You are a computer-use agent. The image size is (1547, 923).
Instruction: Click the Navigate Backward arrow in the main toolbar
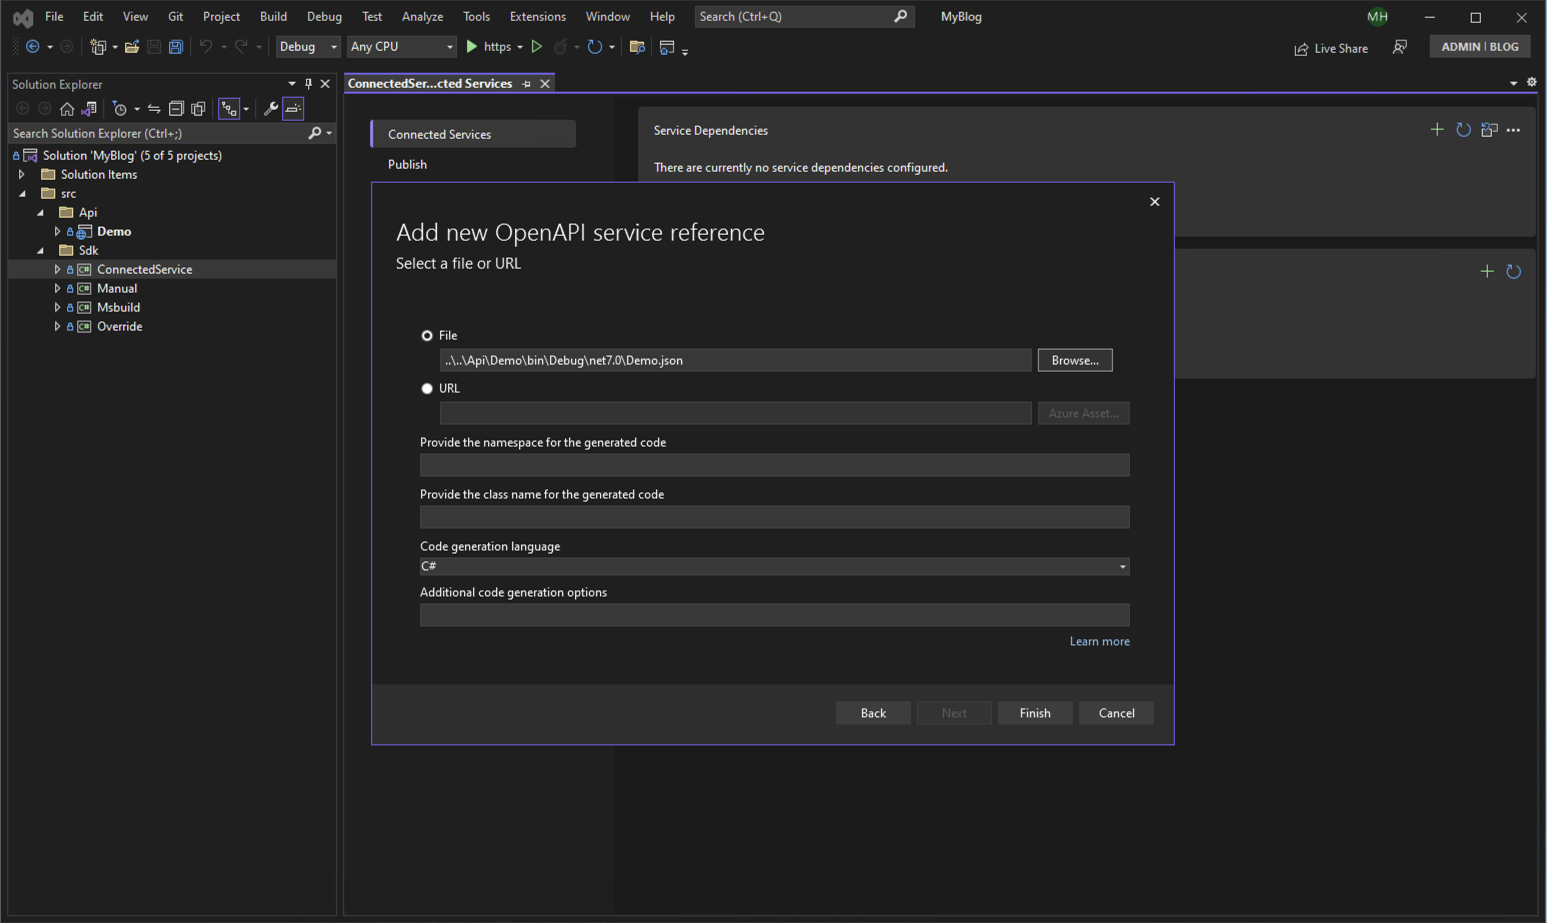click(x=33, y=47)
